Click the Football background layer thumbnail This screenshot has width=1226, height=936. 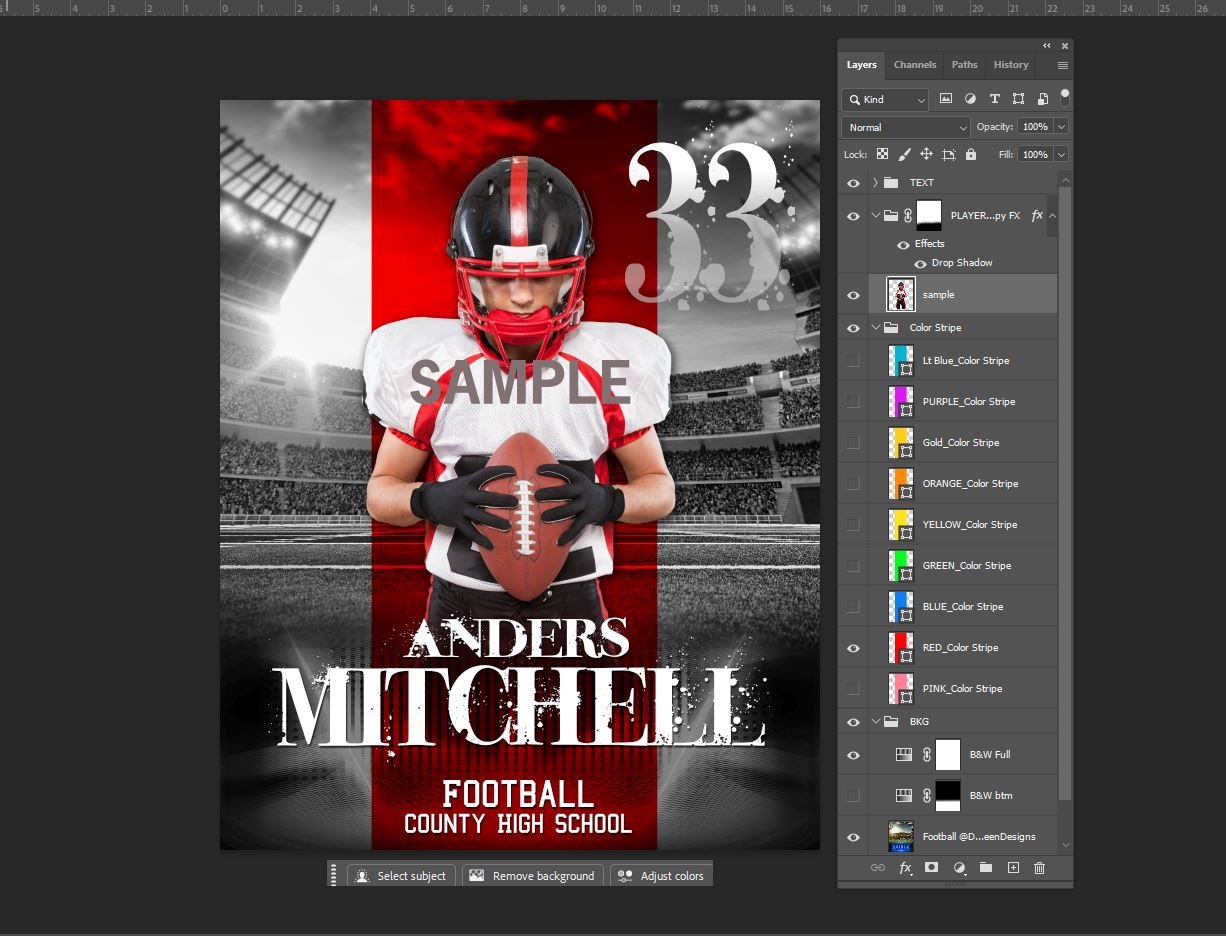(901, 837)
